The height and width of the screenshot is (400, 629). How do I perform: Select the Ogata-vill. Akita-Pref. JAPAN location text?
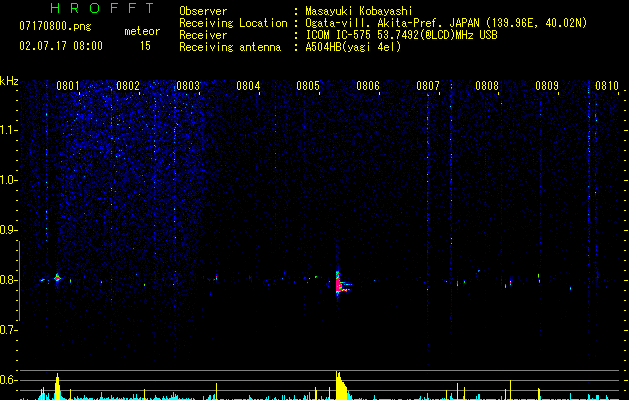[446, 23]
